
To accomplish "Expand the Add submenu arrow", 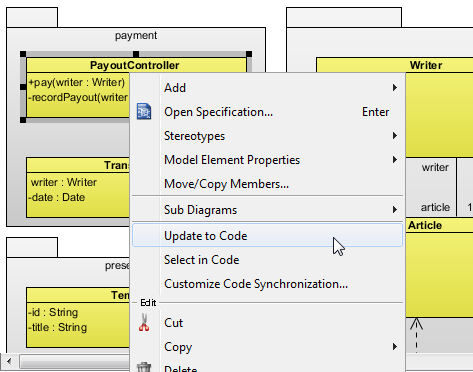I will tap(395, 88).
